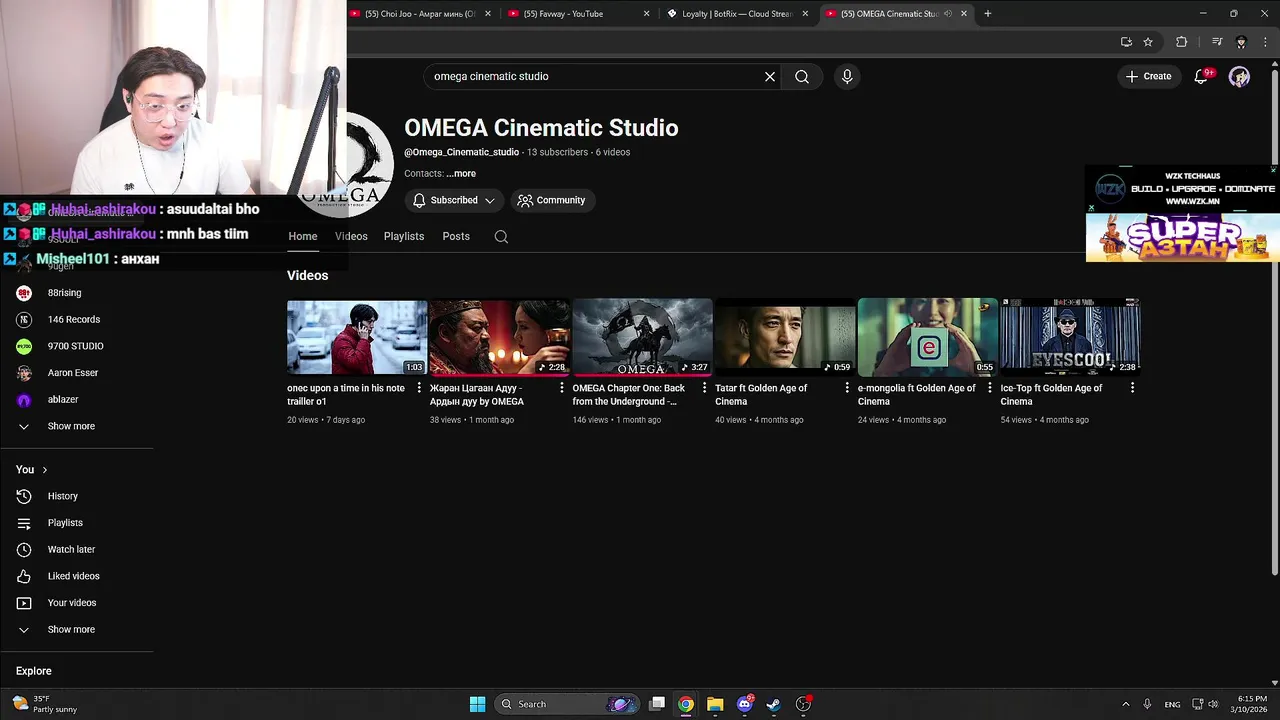Switch to the channel Home tab
Screen dimensions: 1280x720
tap(303, 237)
